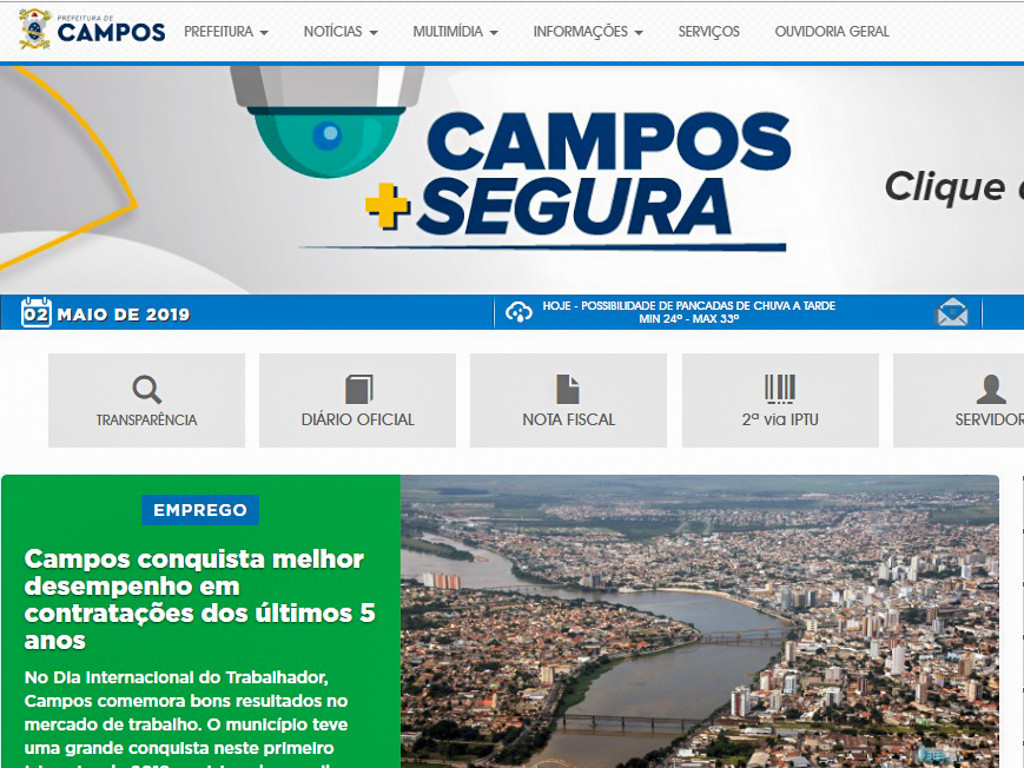Expand the Notícias dropdown menu
Viewport: 1024px width, 768px height.
340,31
